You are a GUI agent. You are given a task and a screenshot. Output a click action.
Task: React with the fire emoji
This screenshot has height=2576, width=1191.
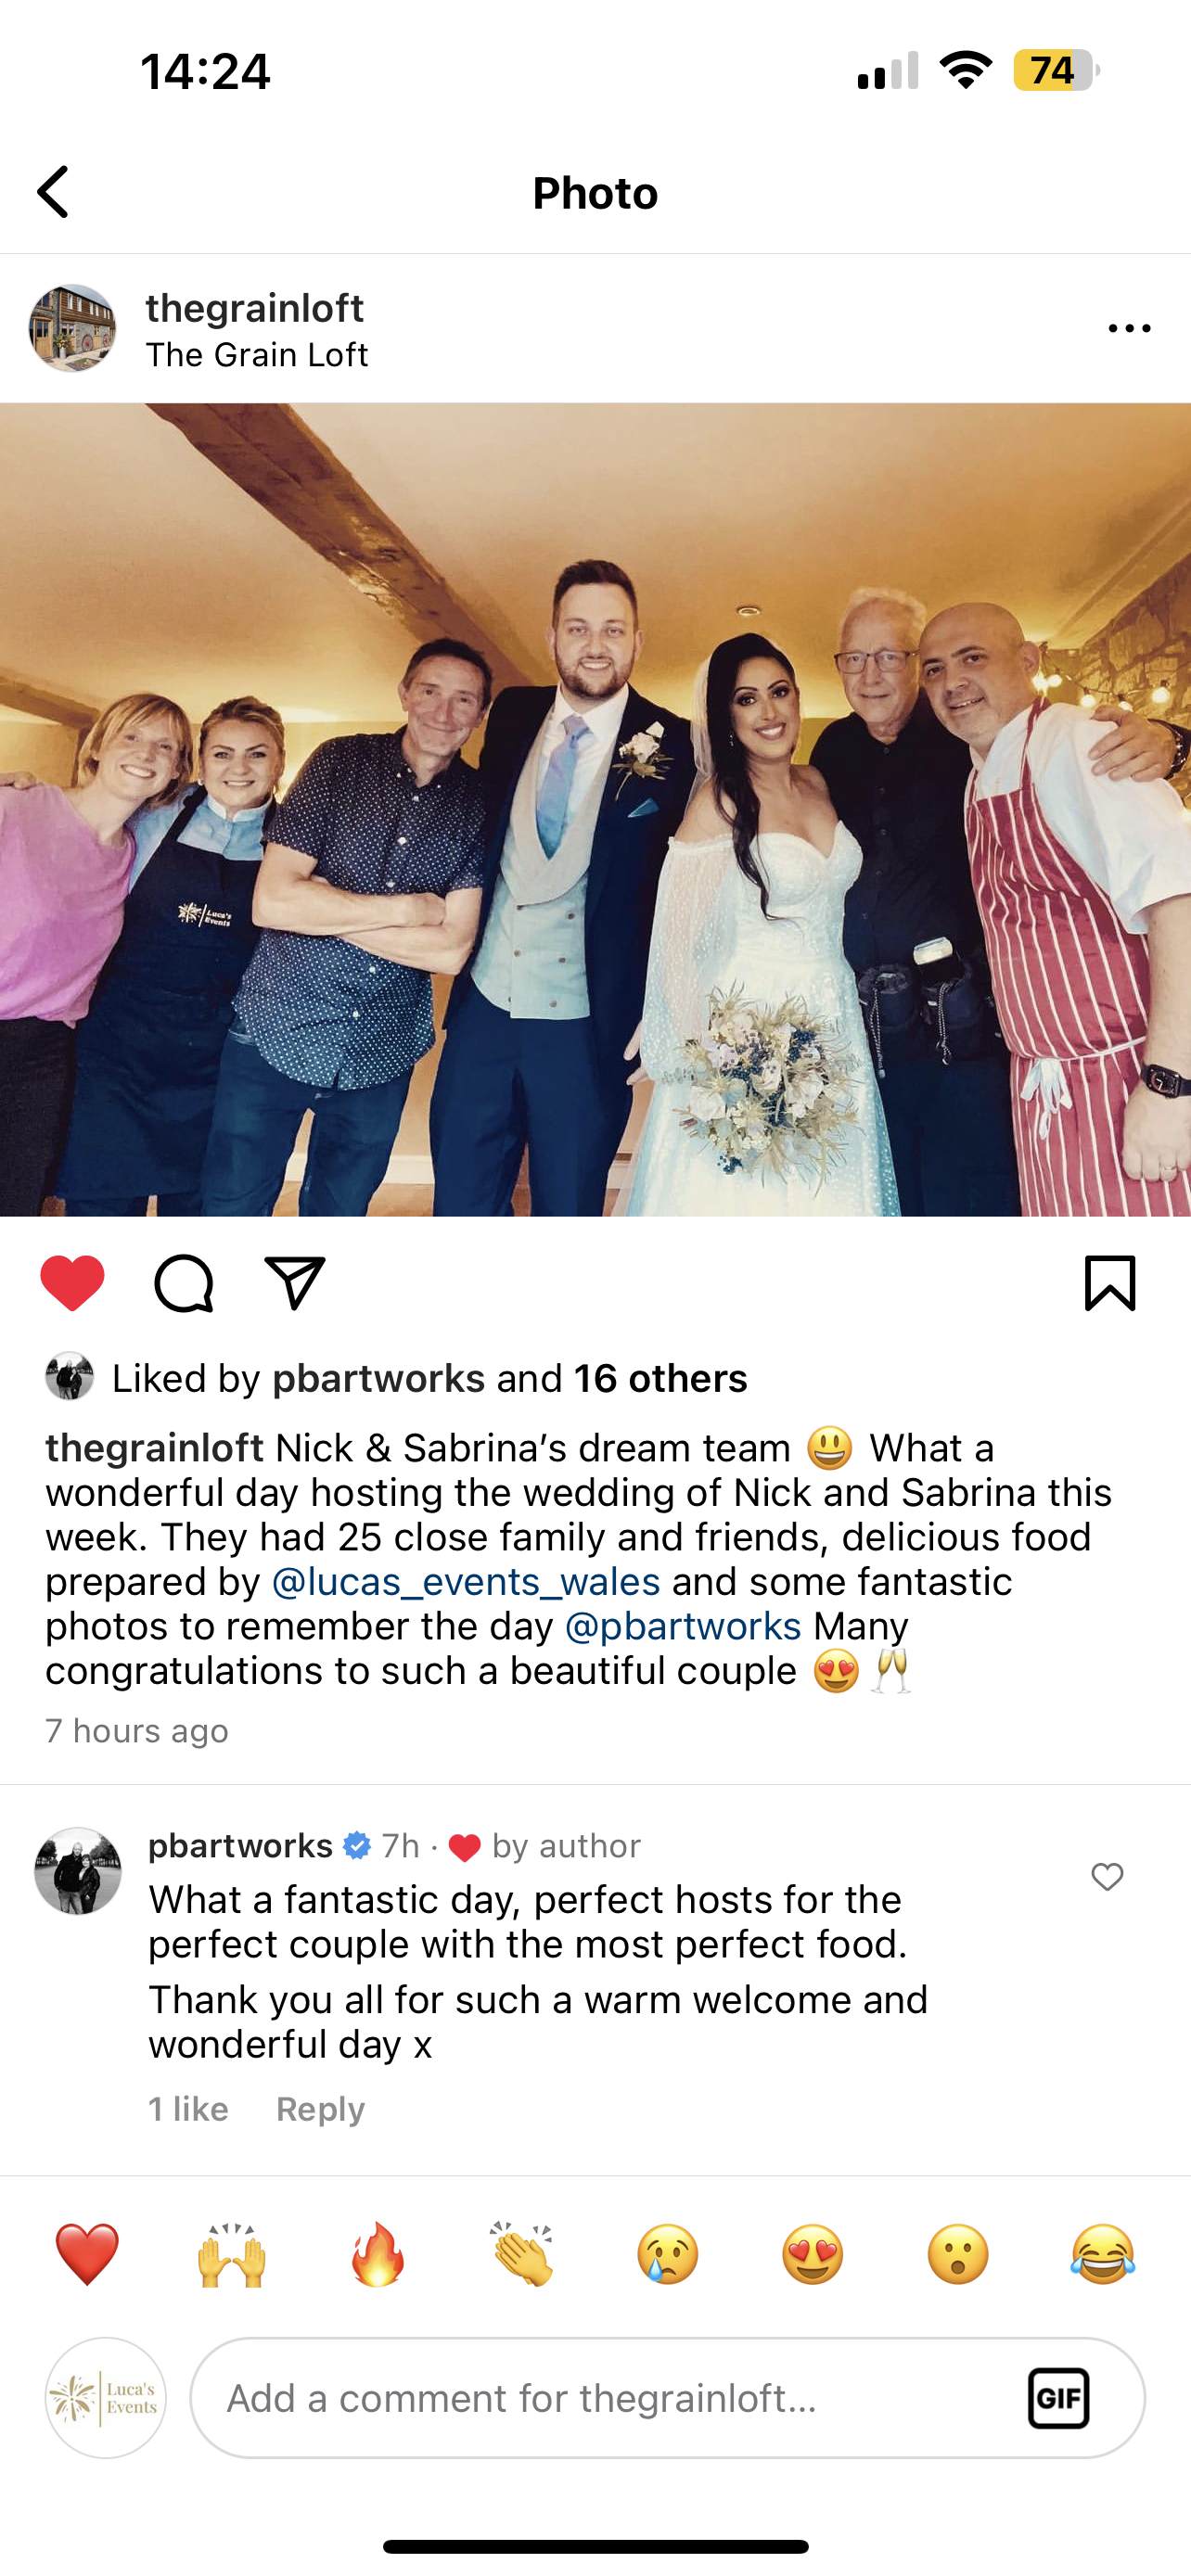pyautogui.click(x=377, y=2254)
